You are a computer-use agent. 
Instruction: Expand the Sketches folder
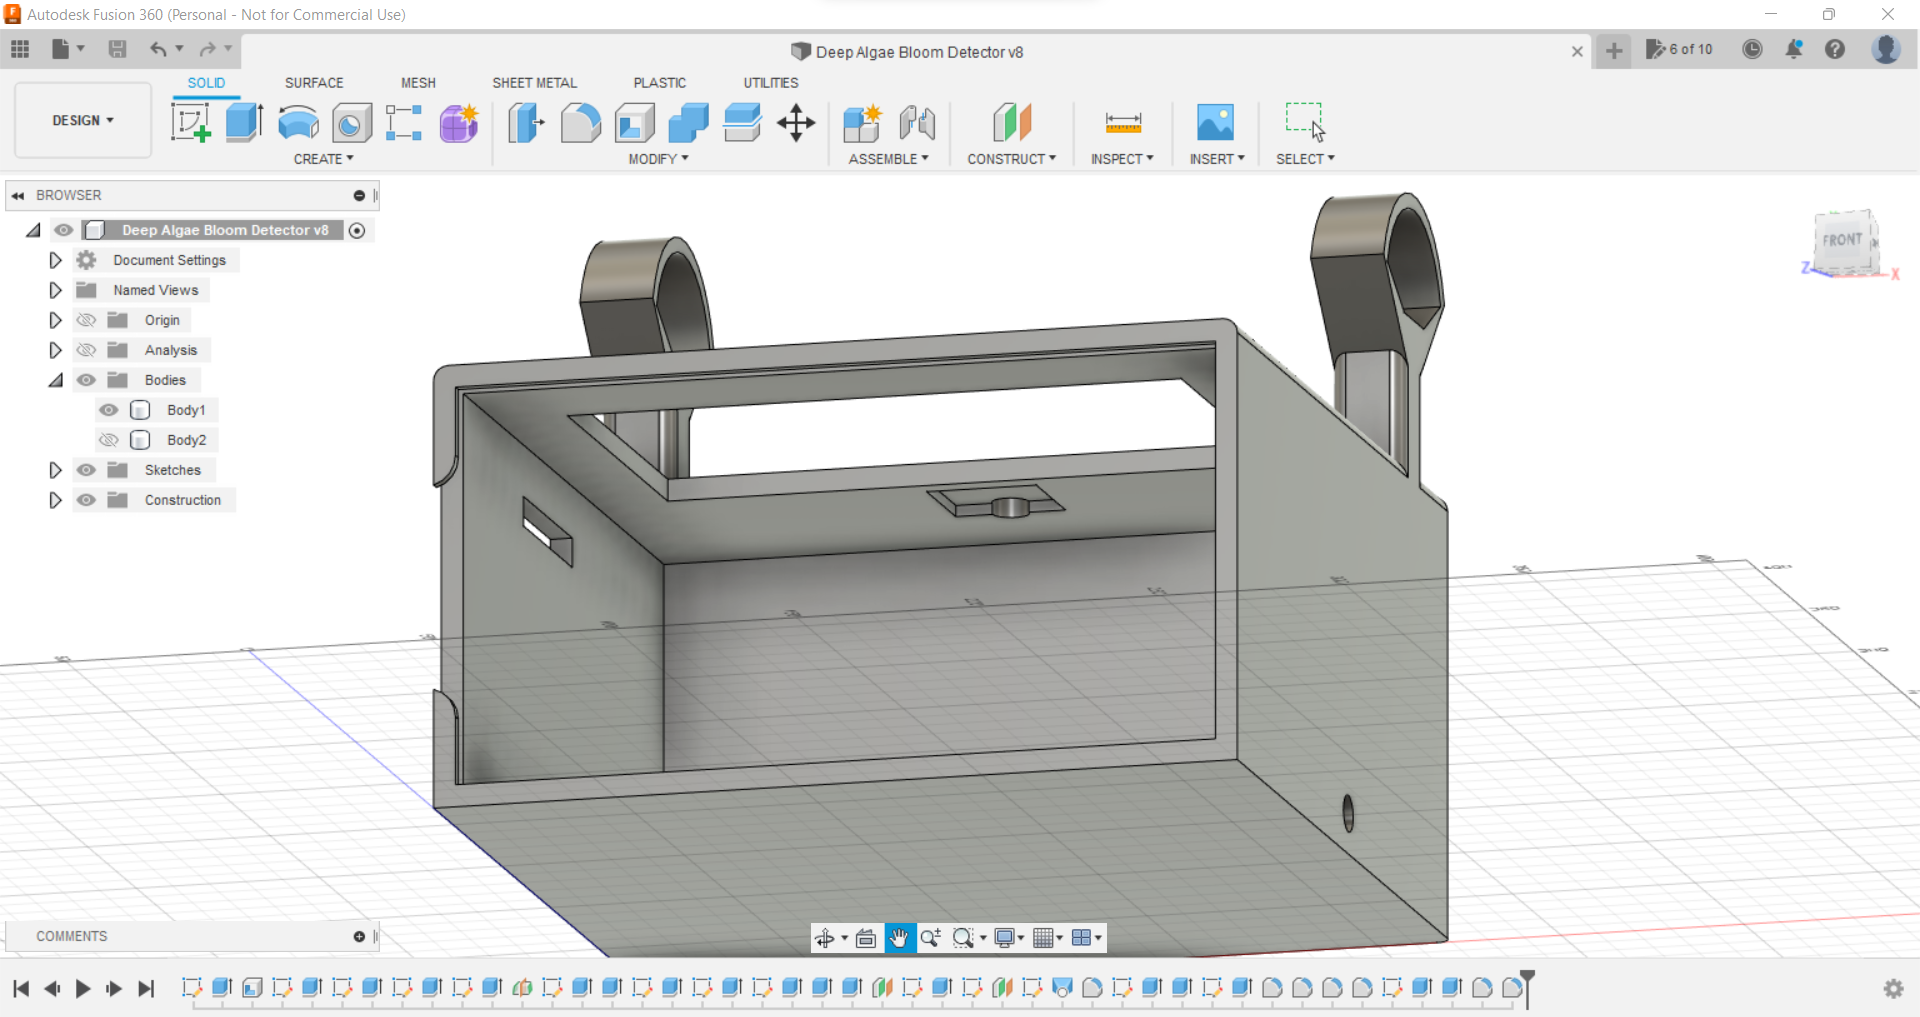pyautogui.click(x=56, y=470)
